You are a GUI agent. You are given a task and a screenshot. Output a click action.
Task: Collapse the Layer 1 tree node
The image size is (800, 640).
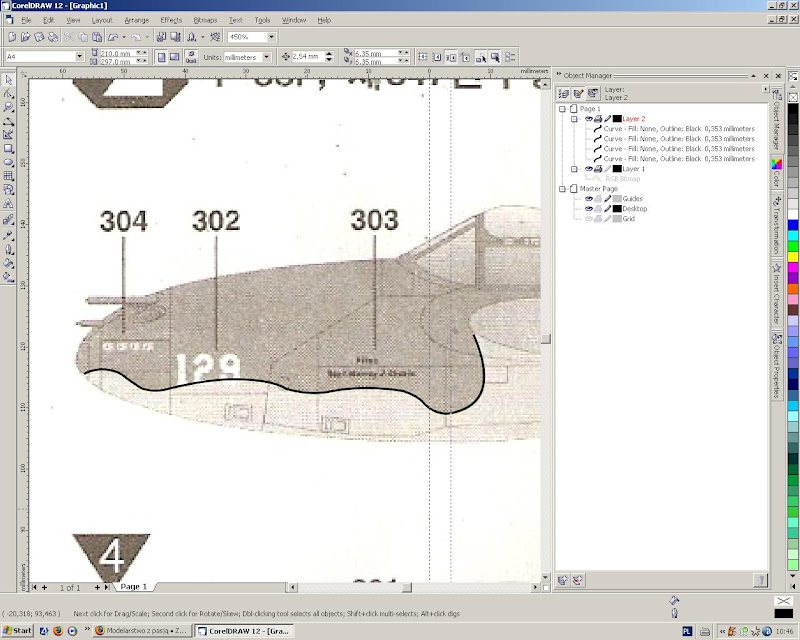pyautogui.click(x=574, y=169)
